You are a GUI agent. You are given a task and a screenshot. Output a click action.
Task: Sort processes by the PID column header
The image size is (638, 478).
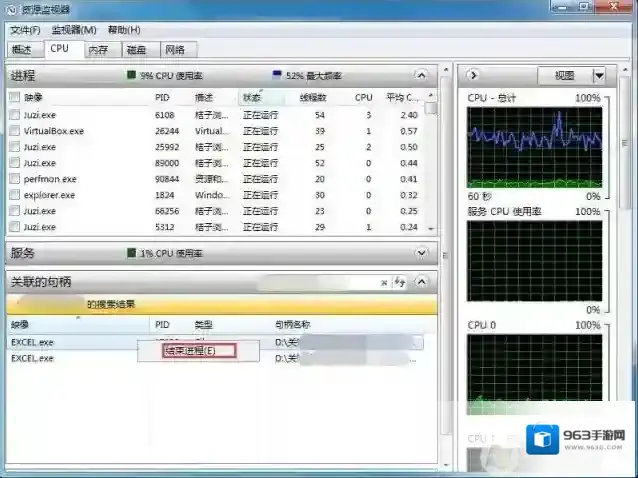[x=164, y=98]
